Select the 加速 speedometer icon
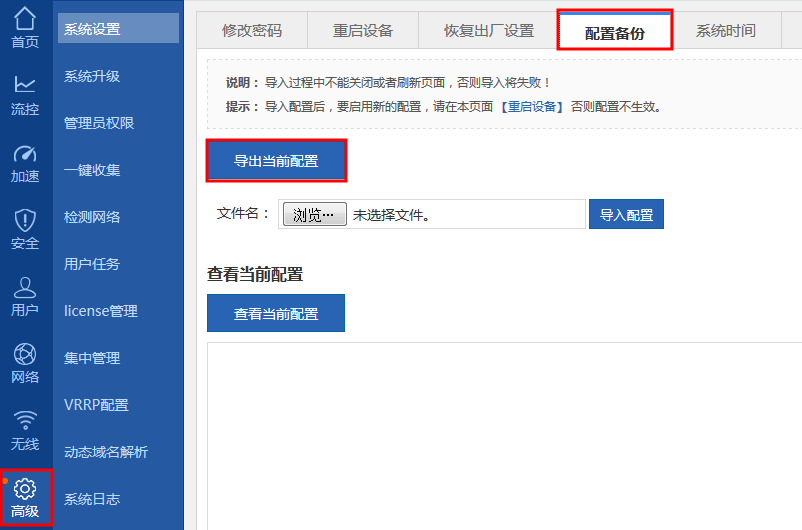Image resolution: width=802 pixels, height=530 pixels. tap(26, 154)
